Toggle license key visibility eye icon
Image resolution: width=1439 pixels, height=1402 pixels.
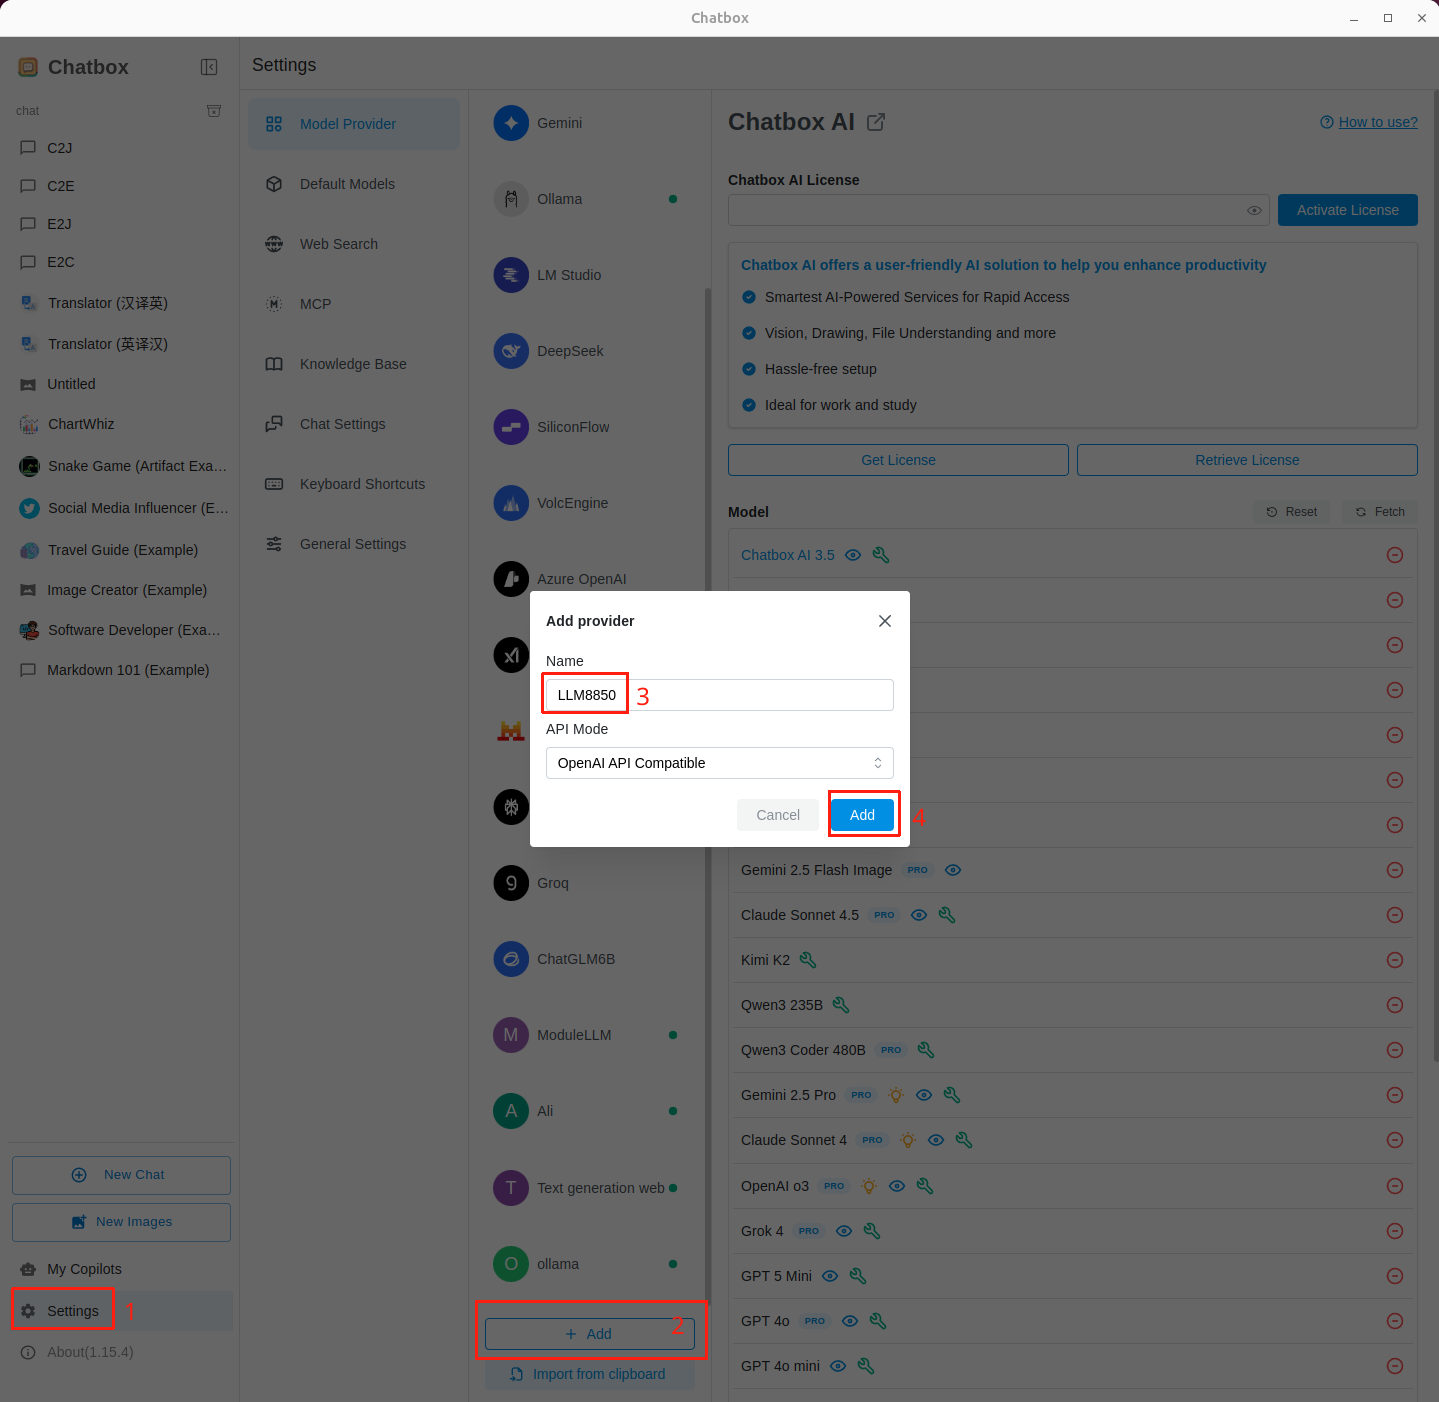1253,210
